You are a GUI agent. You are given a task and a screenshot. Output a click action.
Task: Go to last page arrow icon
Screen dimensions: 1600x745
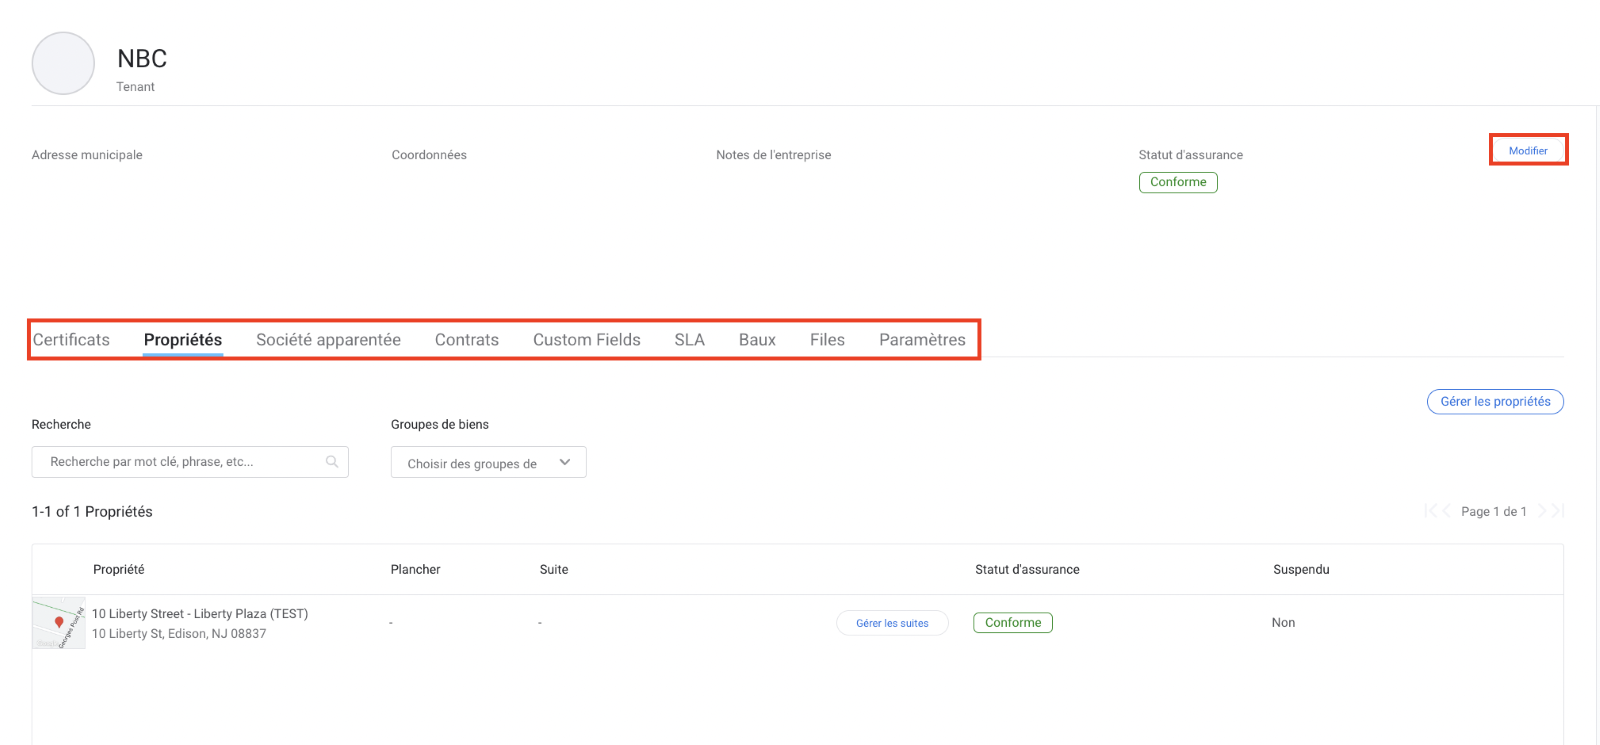(x=1557, y=511)
